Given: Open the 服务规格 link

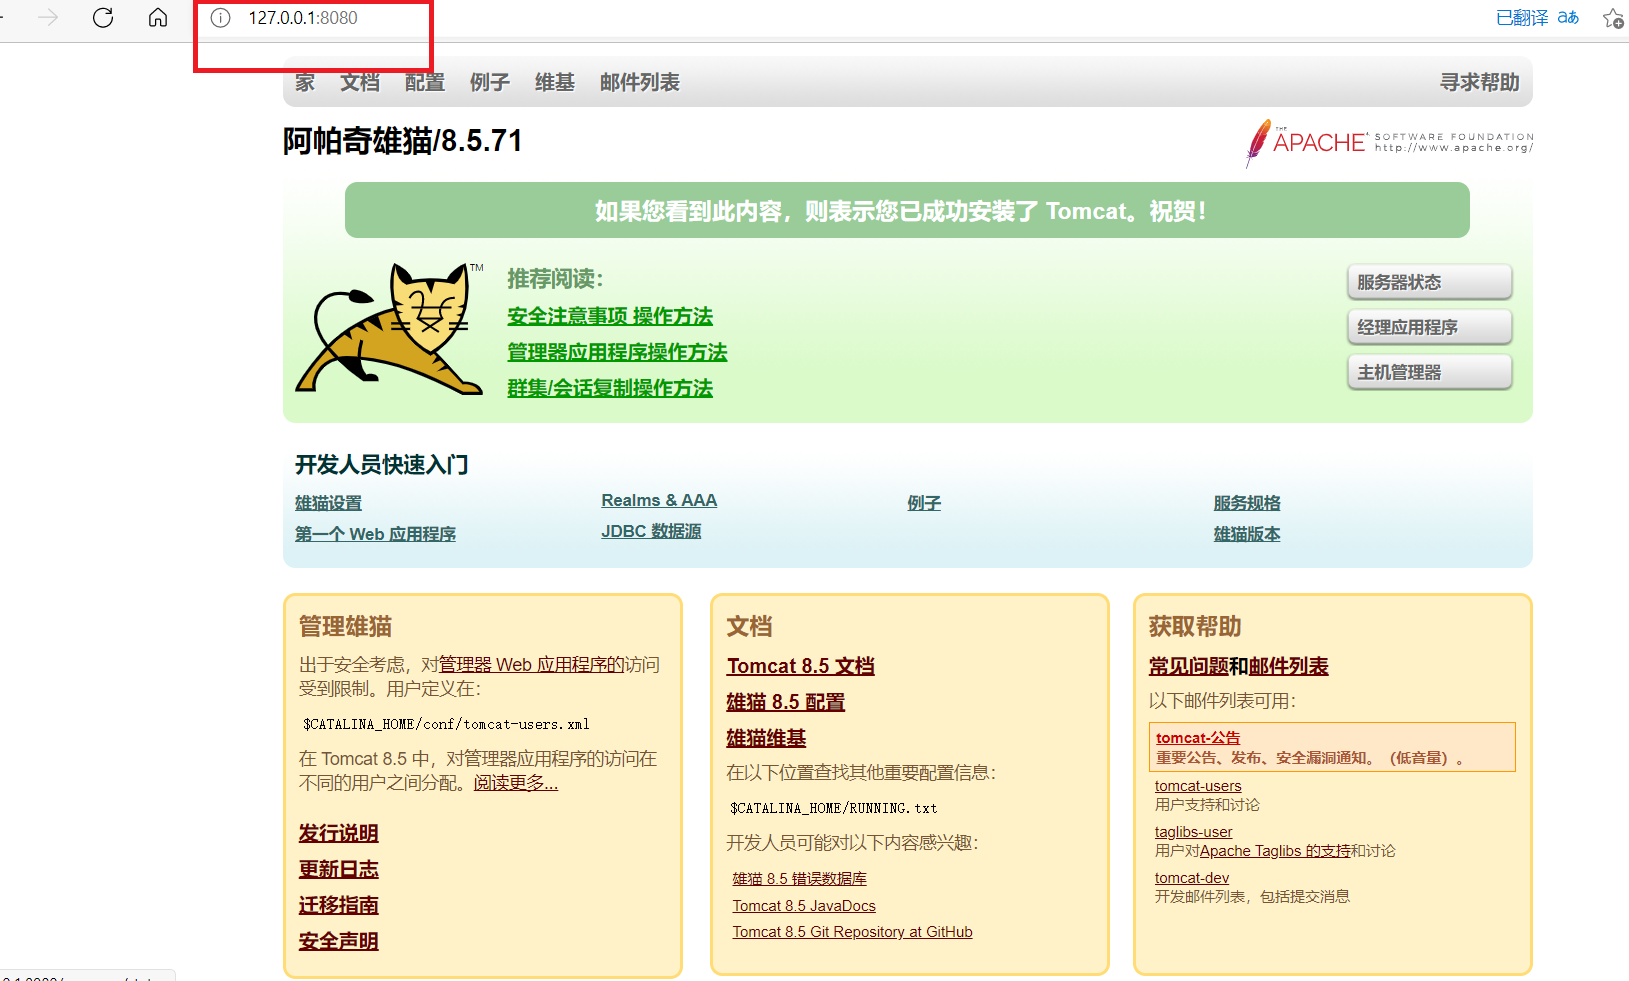Looking at the screenshot, I should point(1247,503).
